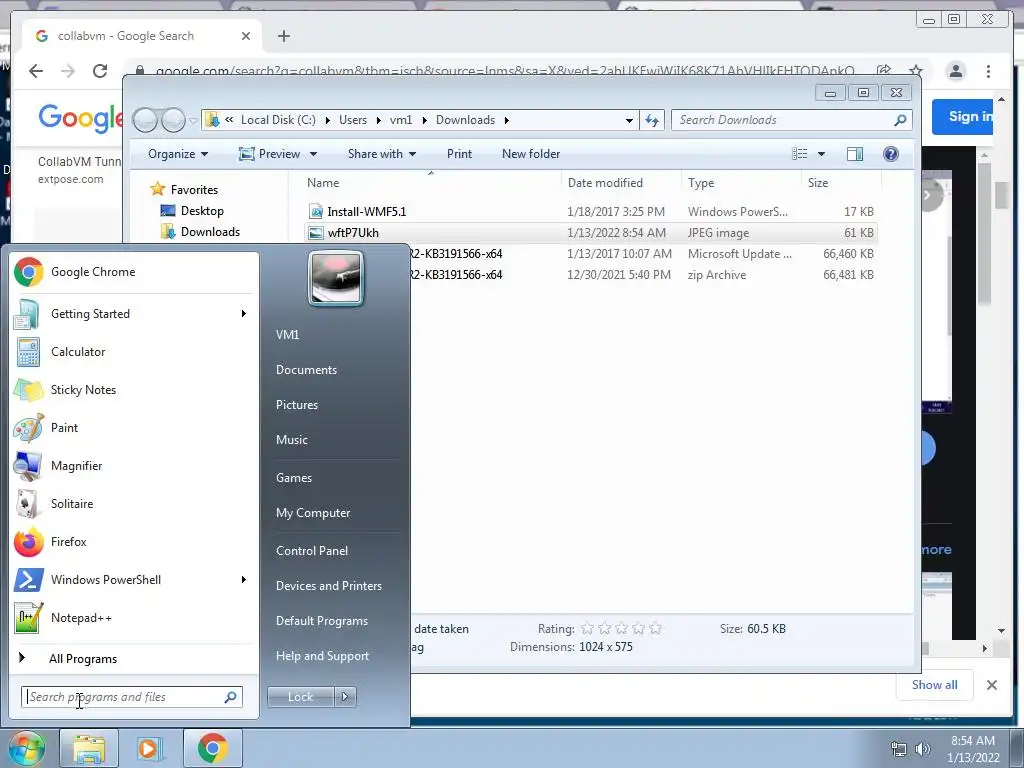Expand the address bar history dropdown
1024x768 pixels.
pos(629,120)
